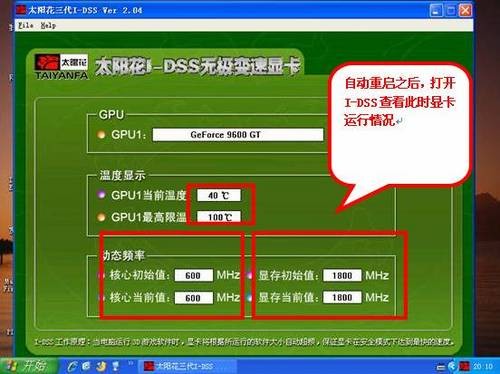Viewport: 500px width, 374px height.
Task: Click the 核心初始值 600 MHz field
Action: (194, 275)
